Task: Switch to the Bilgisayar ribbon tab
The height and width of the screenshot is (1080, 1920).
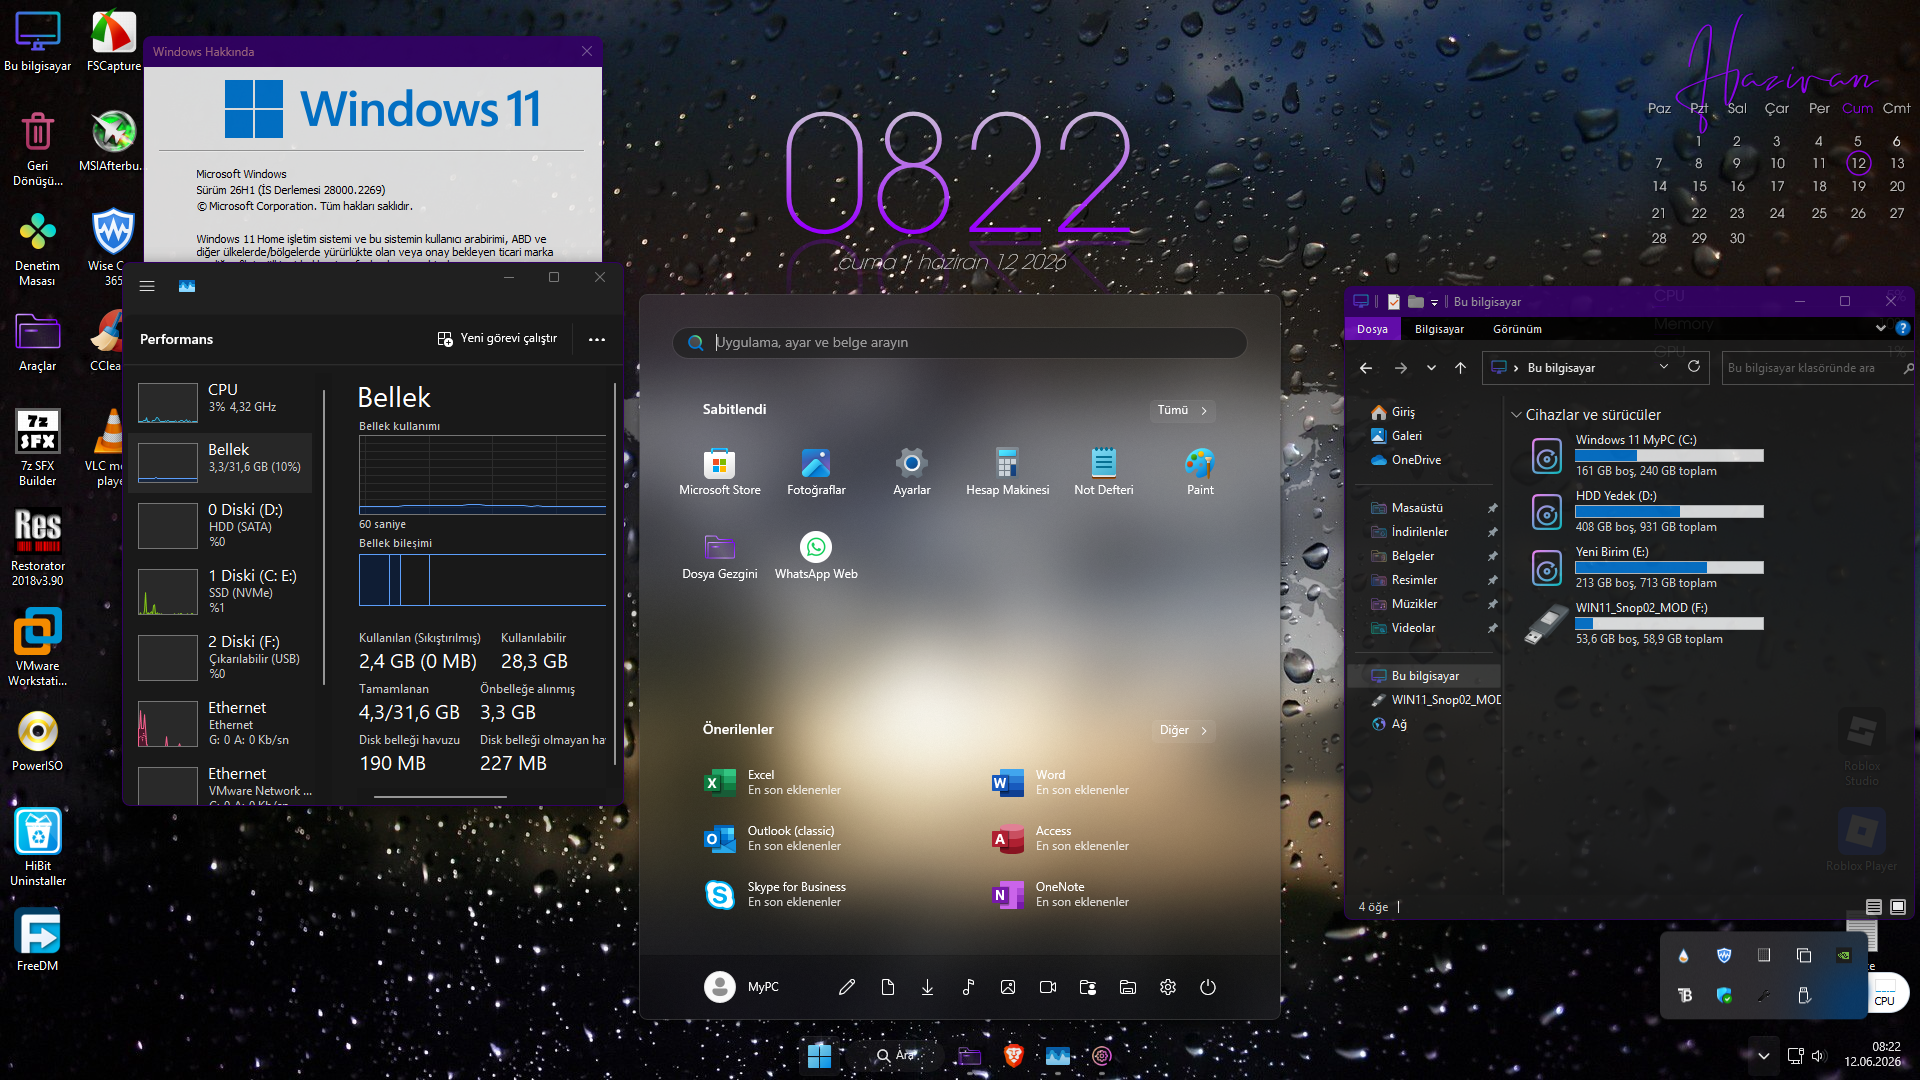Action: coord(1439,329)
